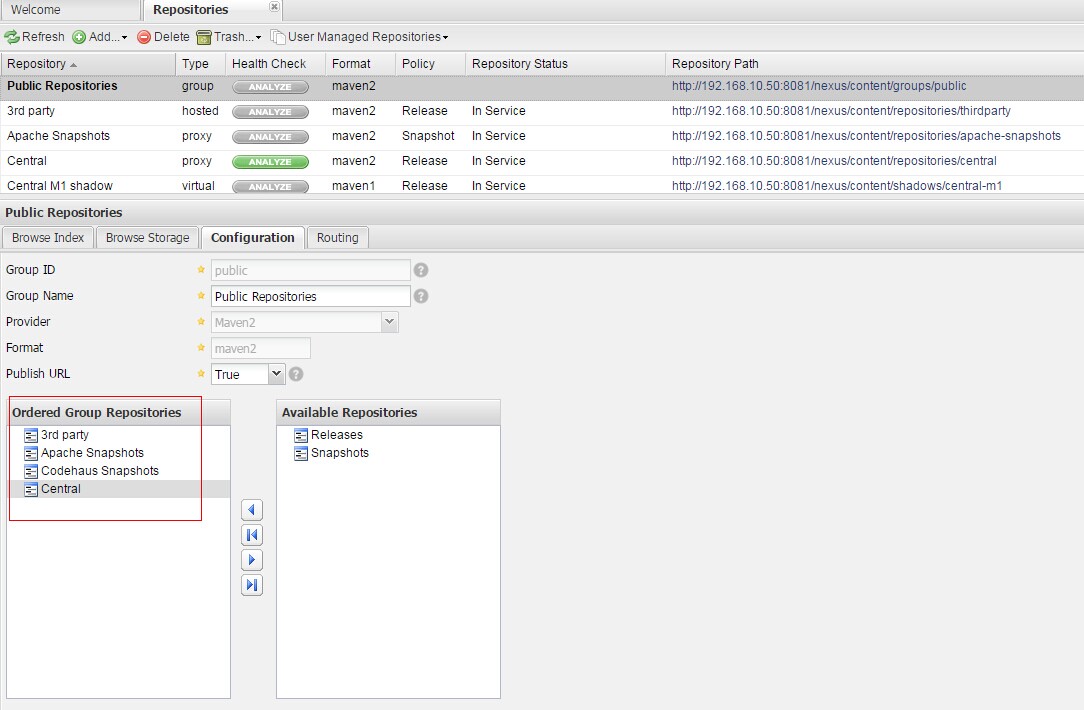Select the Configuration tab
1084x710 pixels.
coord(252,238)
